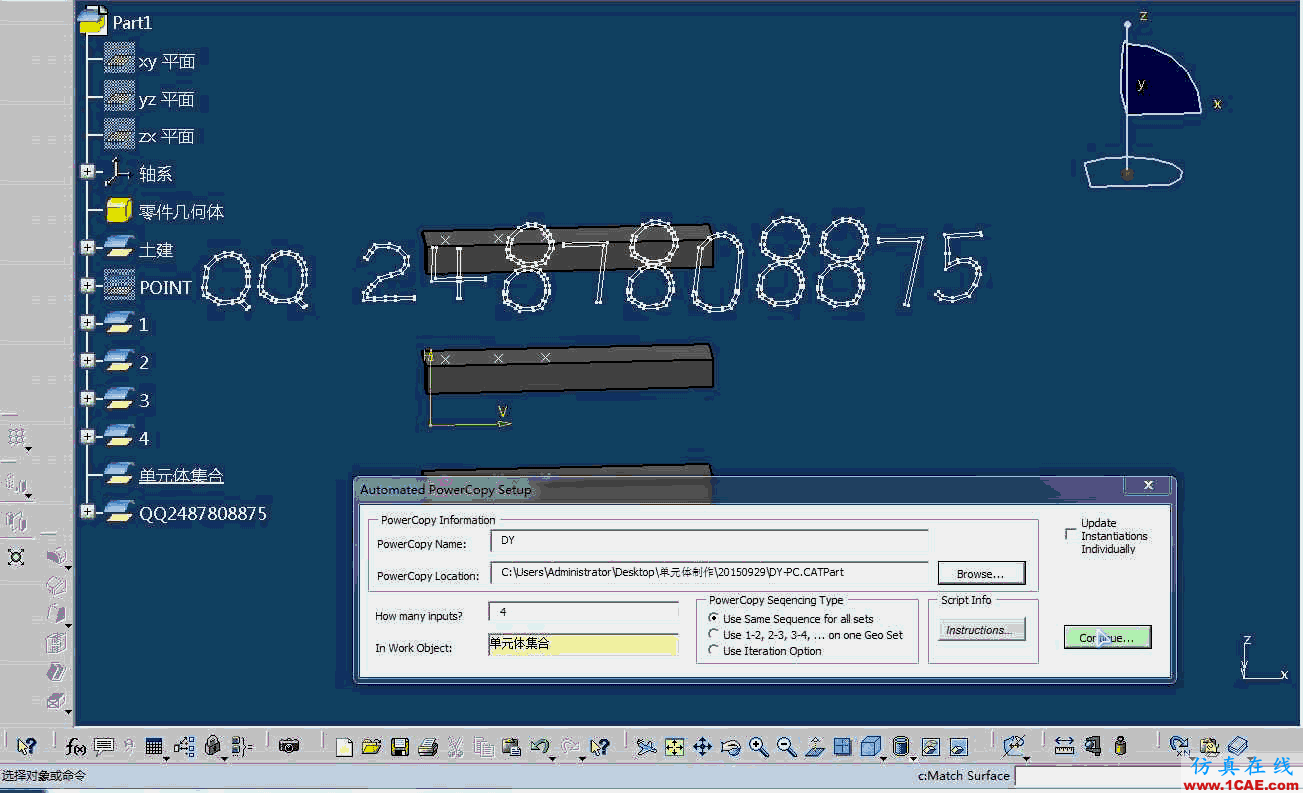Screen dimensions: 1303x793
Task: Click the PowerCopy Name field
Action: [709, 541]
